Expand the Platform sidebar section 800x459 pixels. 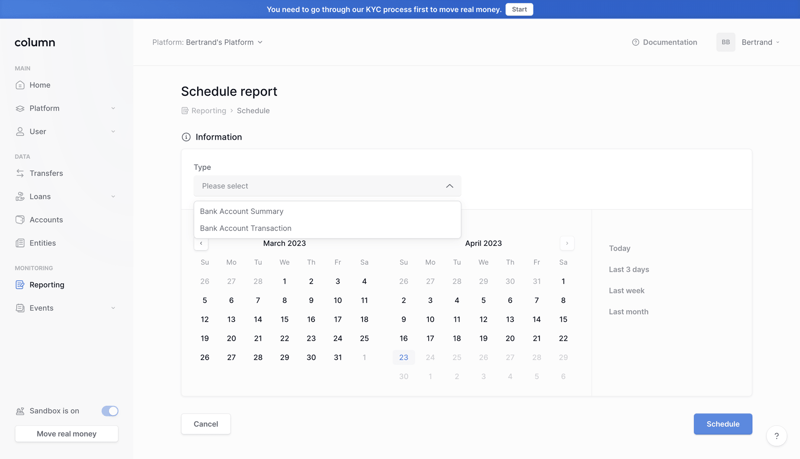113,108
